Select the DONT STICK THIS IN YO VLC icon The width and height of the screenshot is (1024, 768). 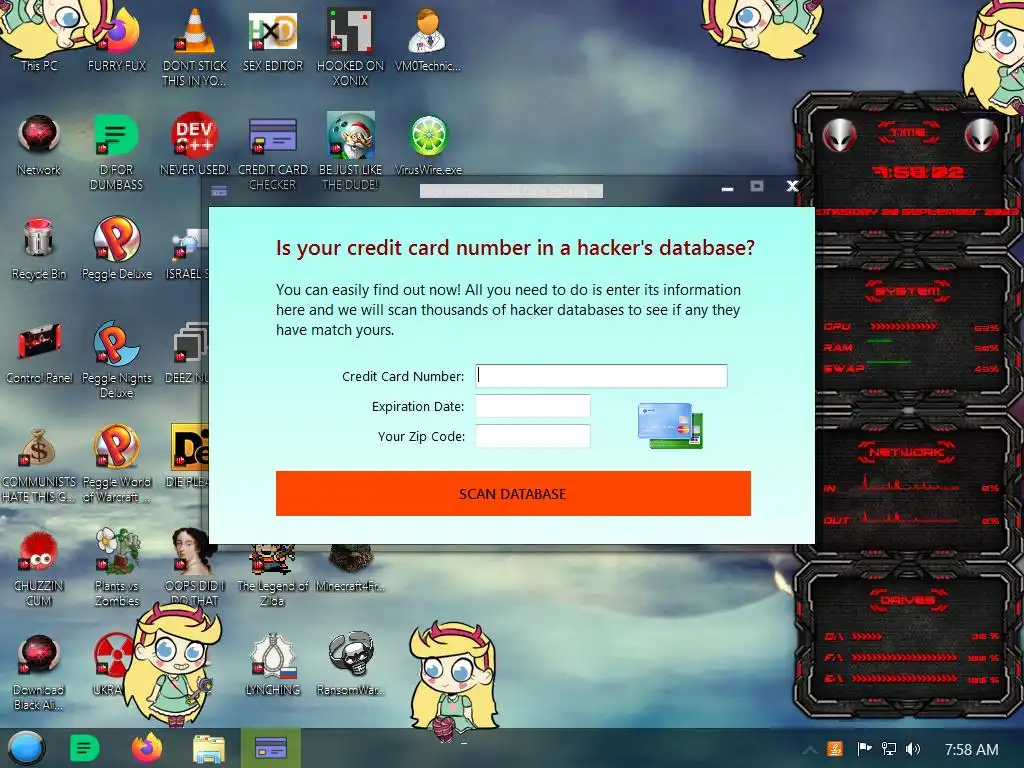[x=194, y=46]
